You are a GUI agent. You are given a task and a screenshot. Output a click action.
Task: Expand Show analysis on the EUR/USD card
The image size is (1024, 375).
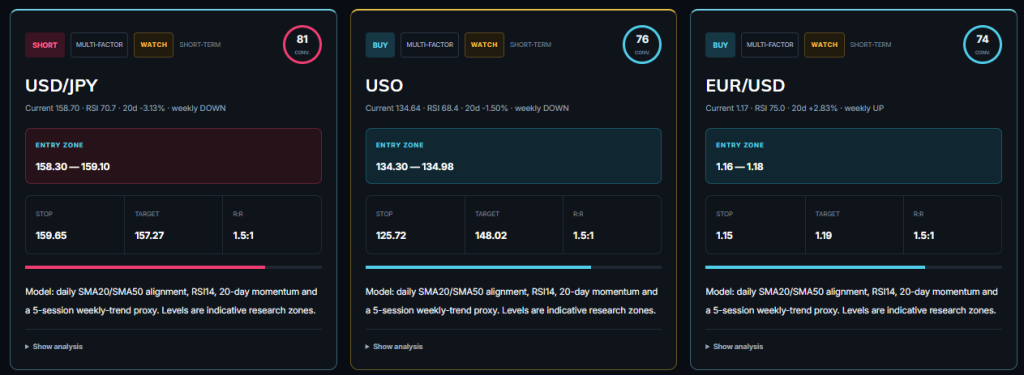735,346
